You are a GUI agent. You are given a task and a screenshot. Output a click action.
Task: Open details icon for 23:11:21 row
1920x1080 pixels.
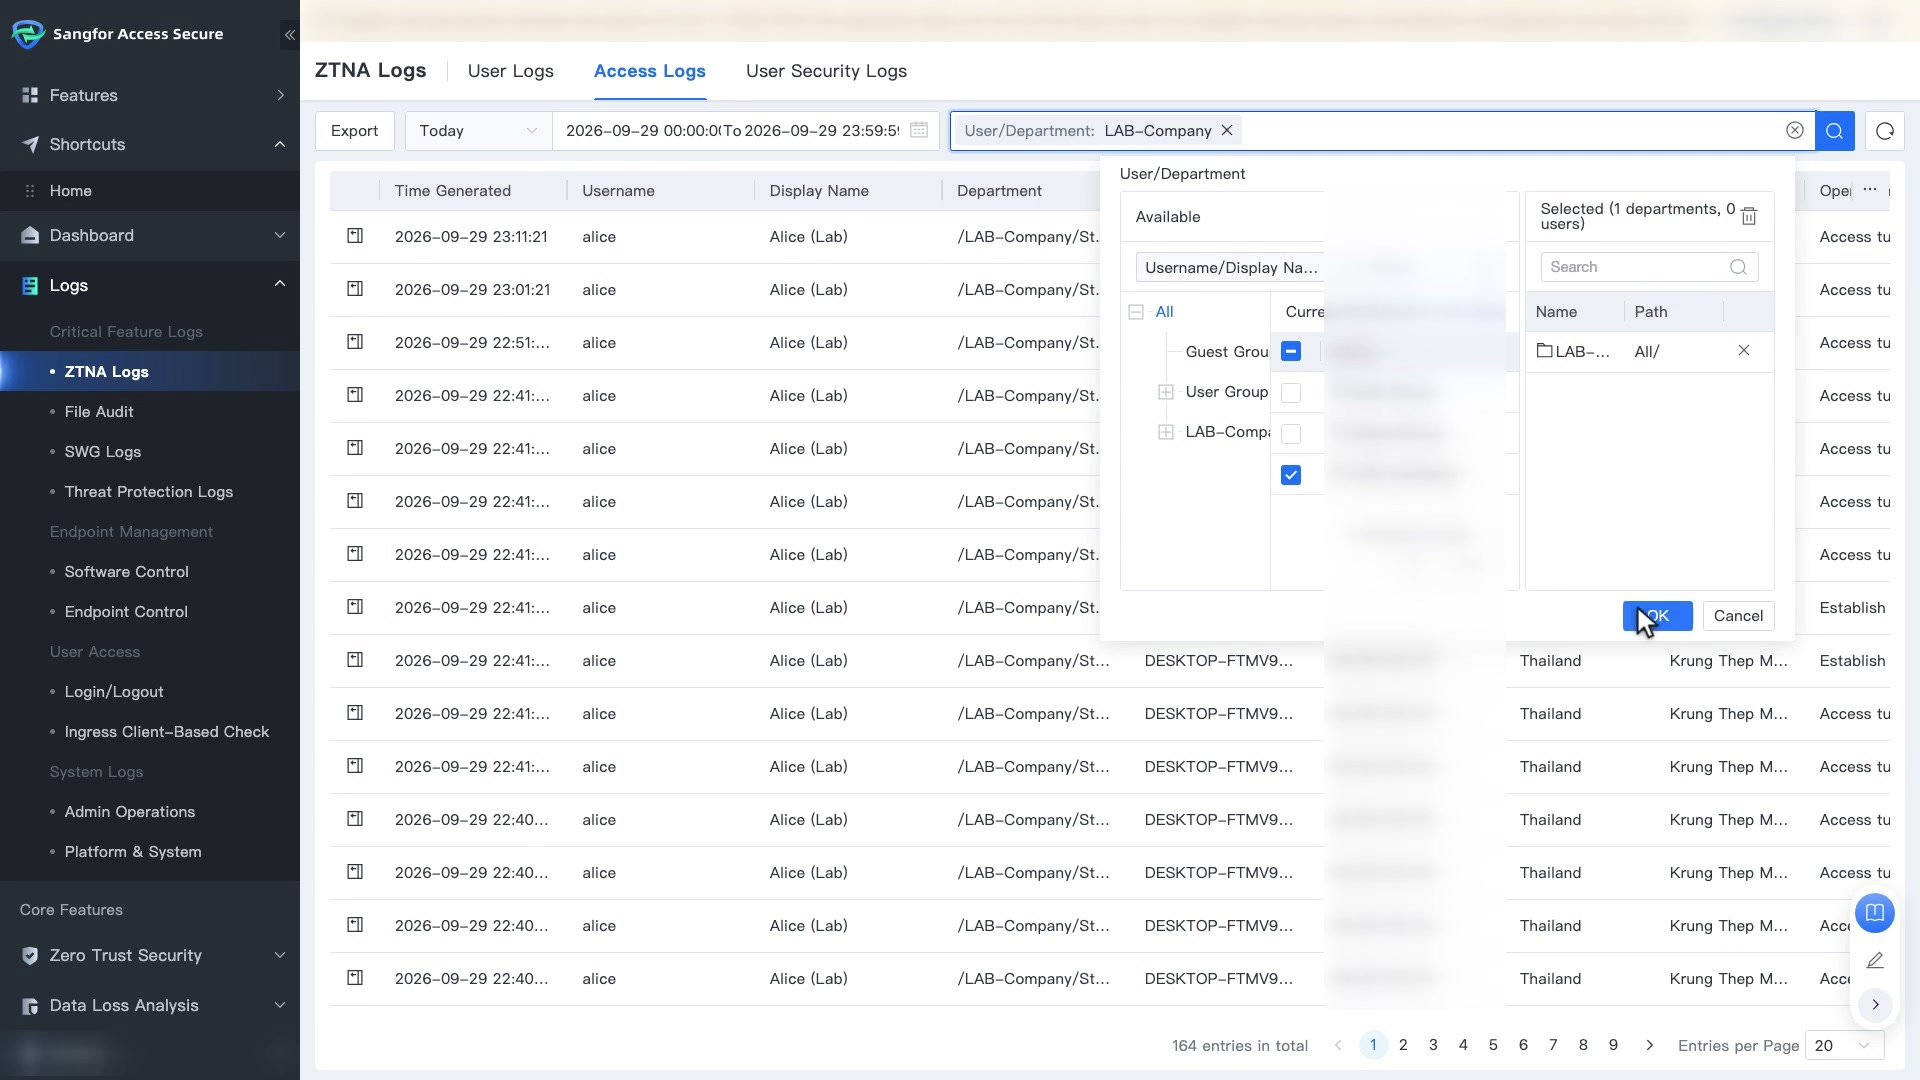coord(355,236)
